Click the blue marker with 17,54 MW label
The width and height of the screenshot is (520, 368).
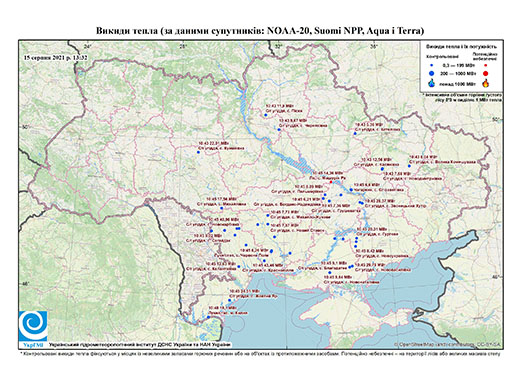click(221, 208)
